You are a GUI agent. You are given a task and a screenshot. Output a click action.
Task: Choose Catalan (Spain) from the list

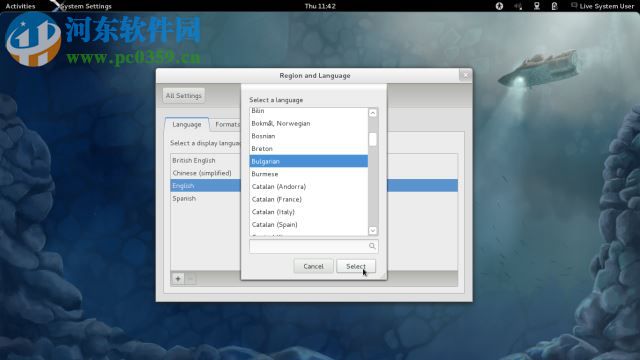click(x=309, y=224)
